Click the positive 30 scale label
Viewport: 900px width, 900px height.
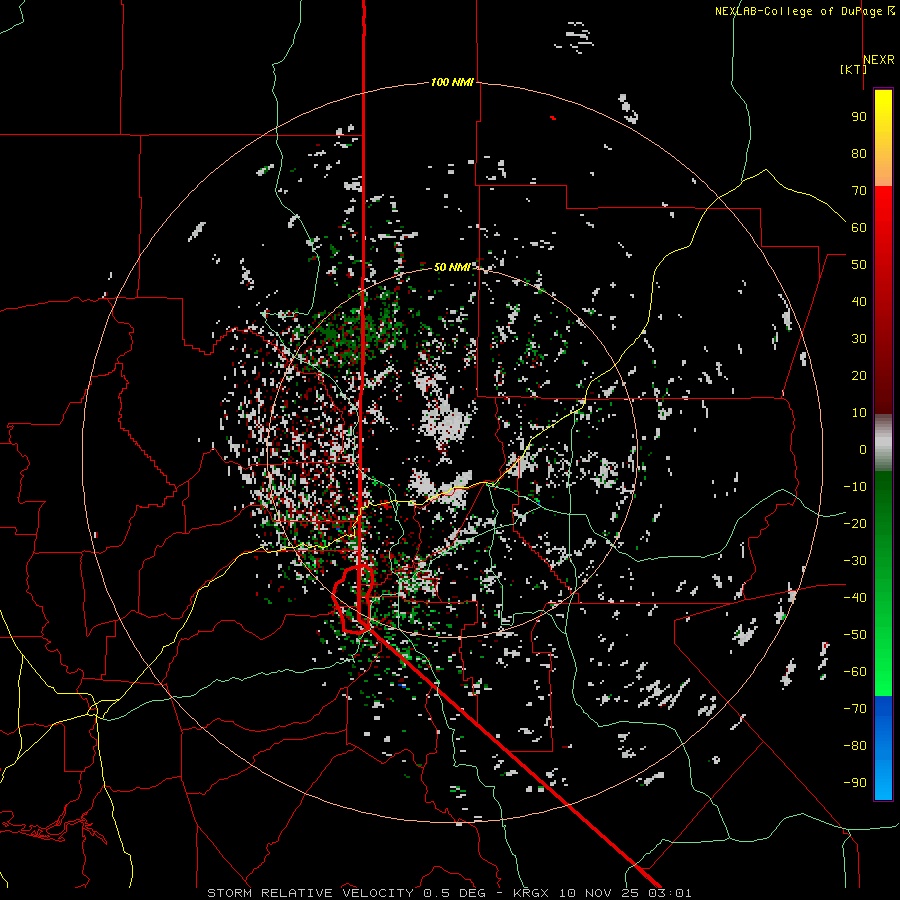tap(859, 339)
